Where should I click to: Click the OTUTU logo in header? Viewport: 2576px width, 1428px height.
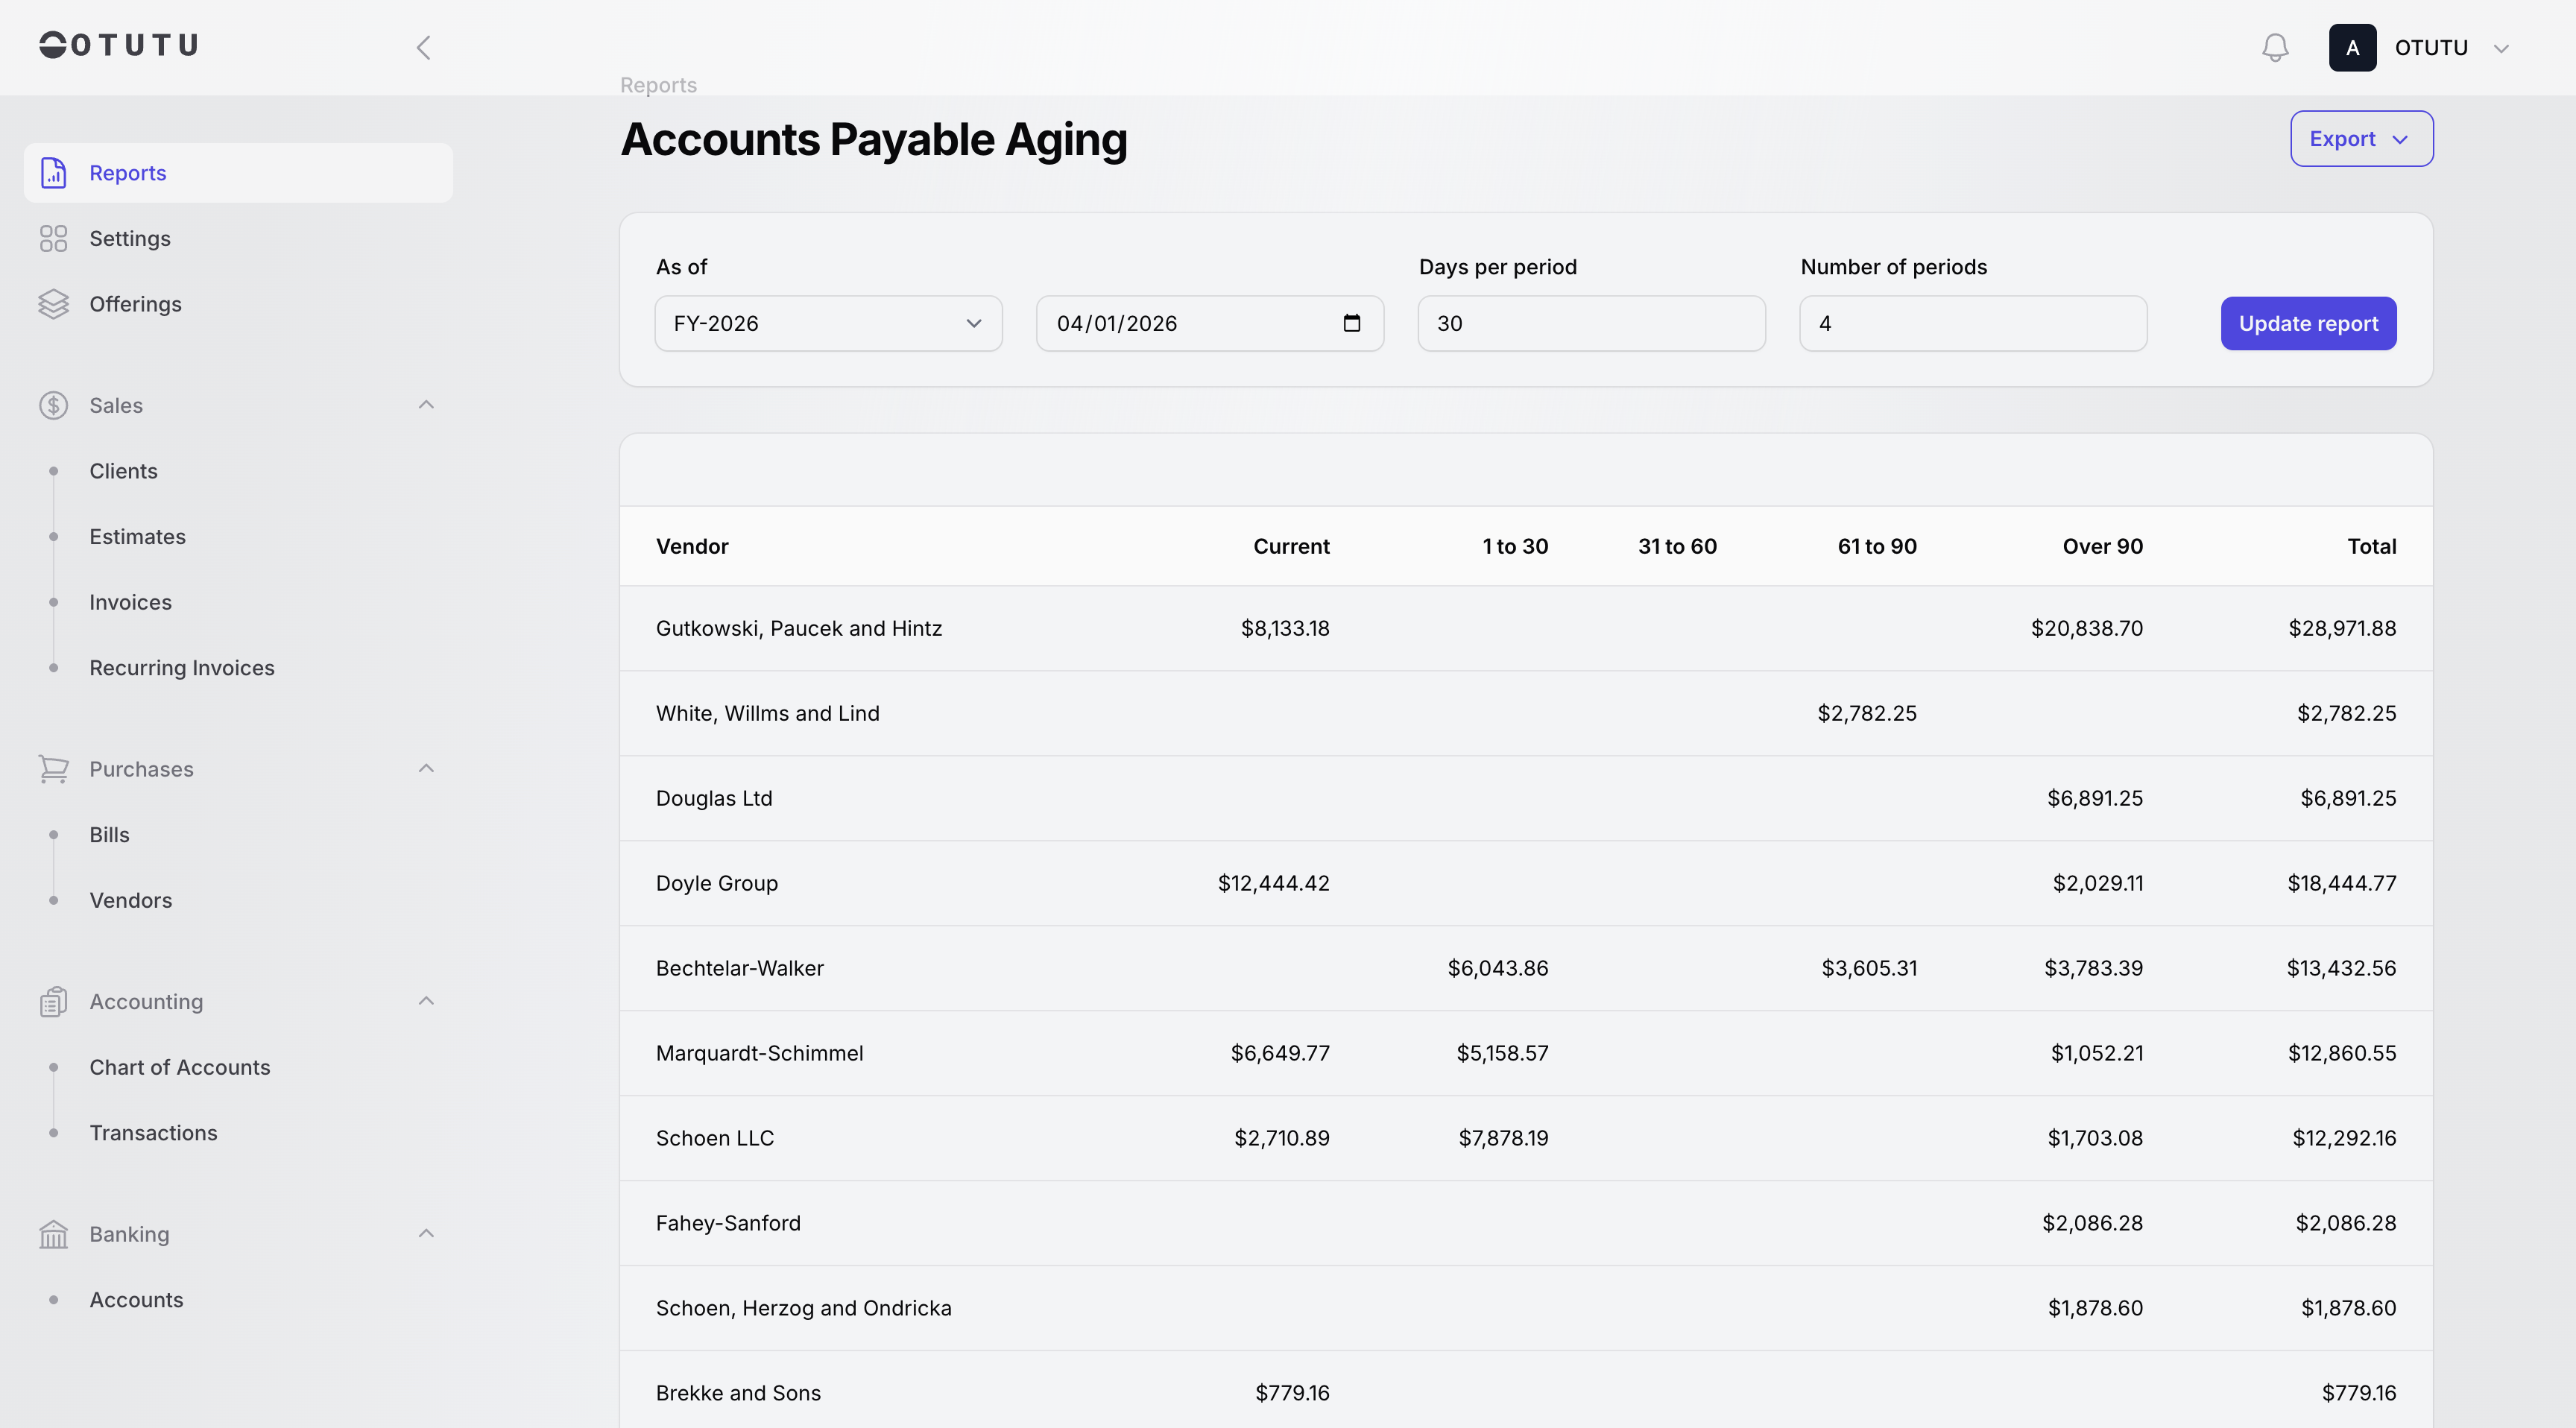coord(119,45)
